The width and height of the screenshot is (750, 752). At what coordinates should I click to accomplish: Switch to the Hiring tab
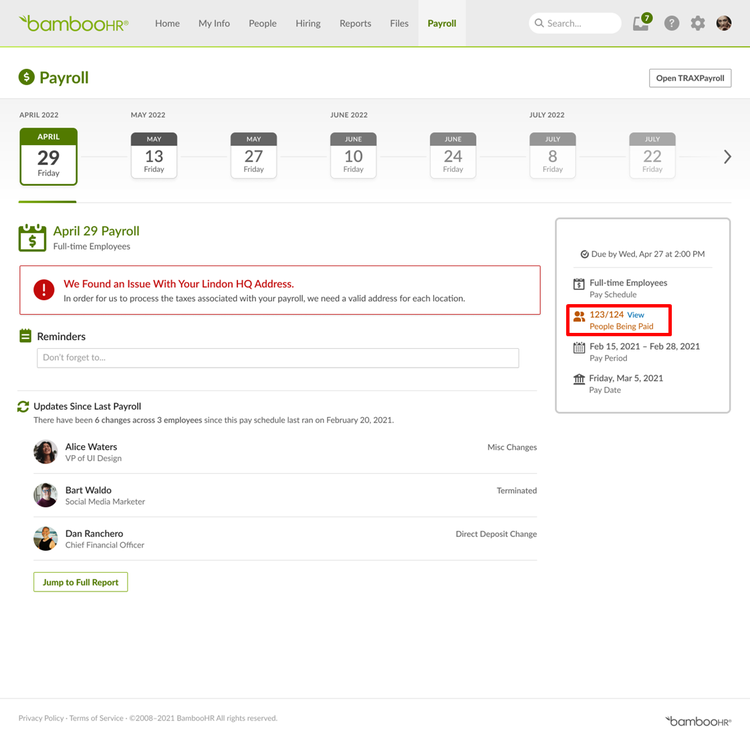point(308,23)
